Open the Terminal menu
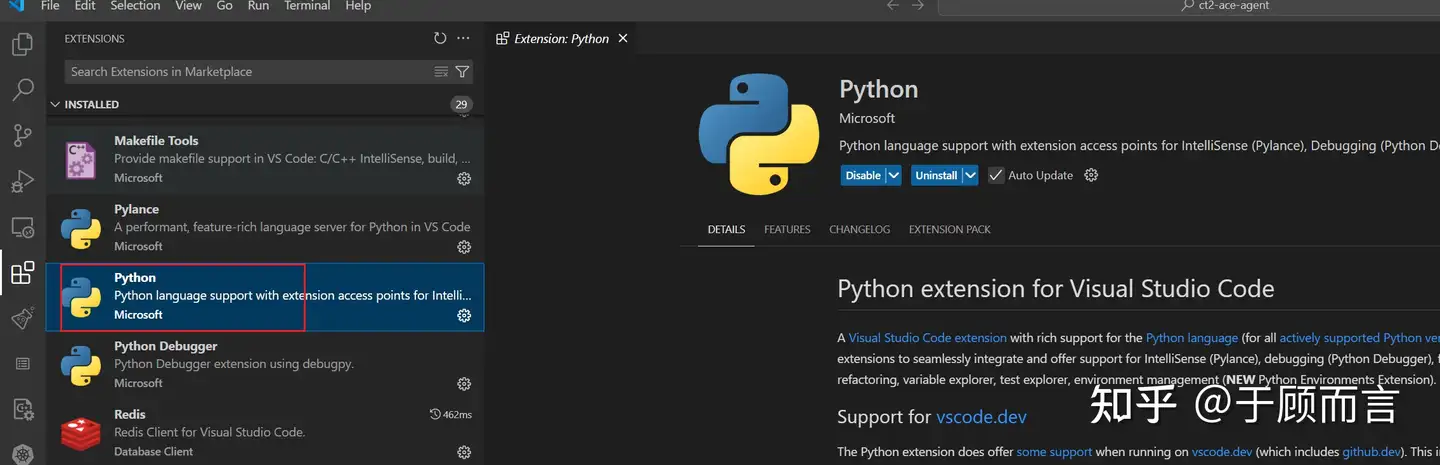Image resolution: width=1440 pixels, height=465 pixels. pyautogui.click(x=309, y=6)
